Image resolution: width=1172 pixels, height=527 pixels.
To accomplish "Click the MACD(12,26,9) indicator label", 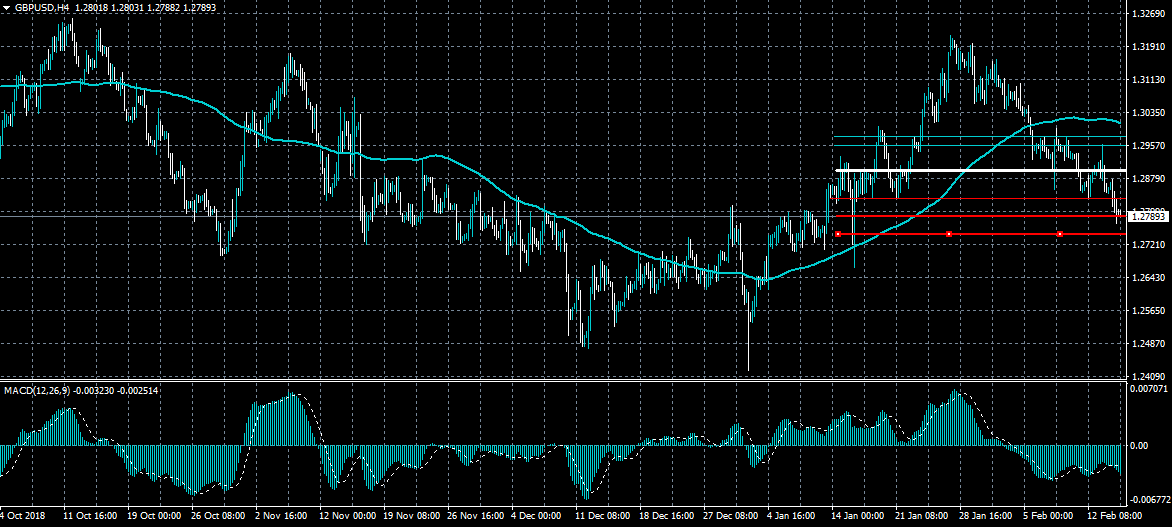I will pos(37,389).
